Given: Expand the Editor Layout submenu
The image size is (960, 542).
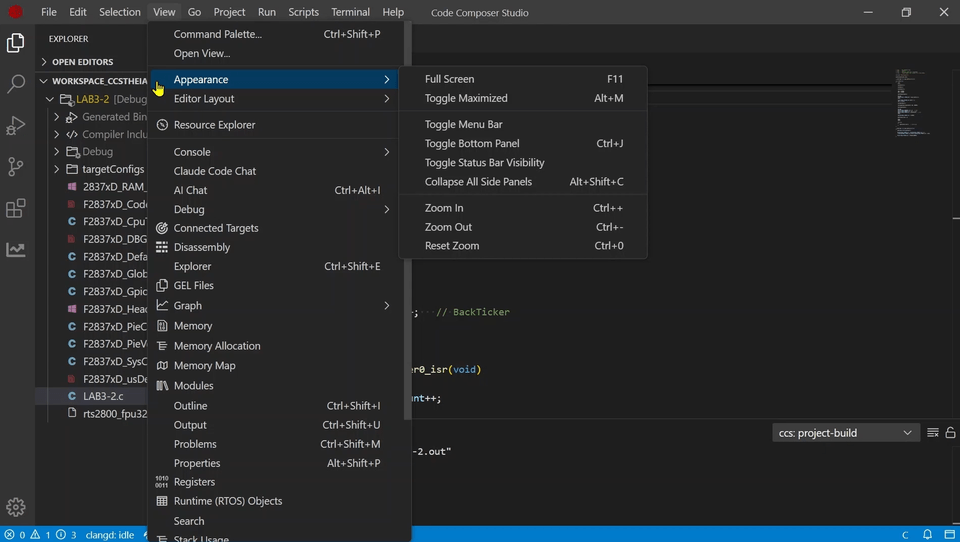Looking at the screenshot, I should 275,99.
